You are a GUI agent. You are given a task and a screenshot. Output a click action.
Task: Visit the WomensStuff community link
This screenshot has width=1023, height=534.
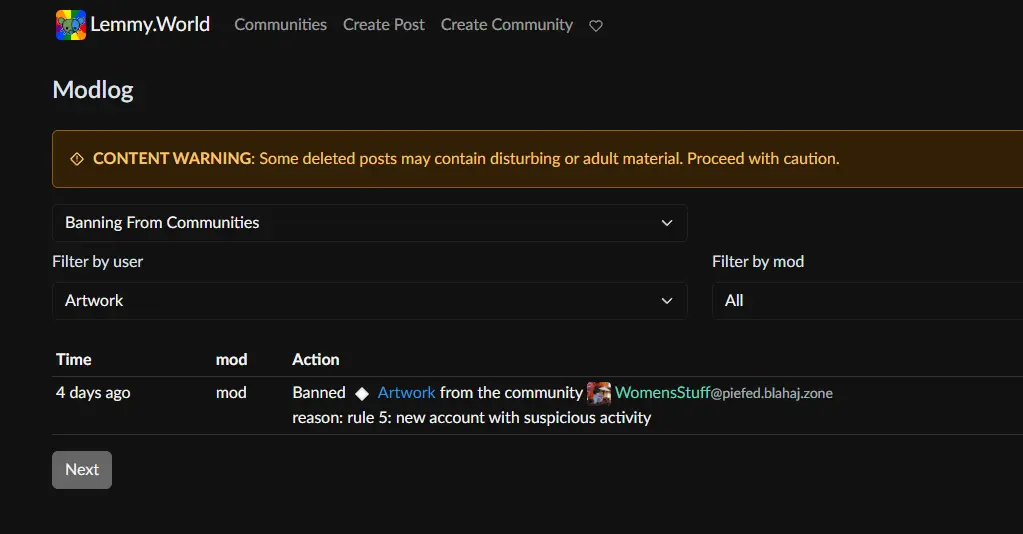click(x=662, y=393)
